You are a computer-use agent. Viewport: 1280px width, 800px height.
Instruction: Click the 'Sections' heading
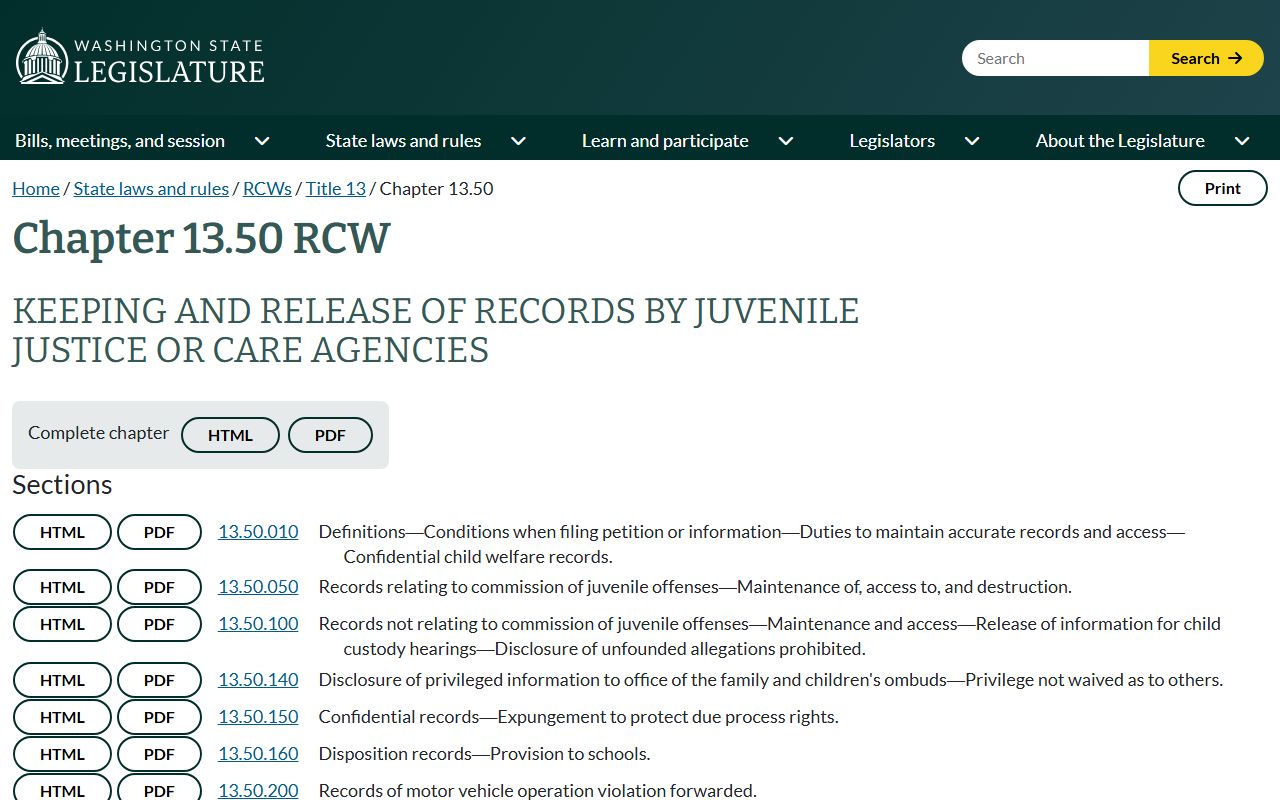click(x=62, y=485)
